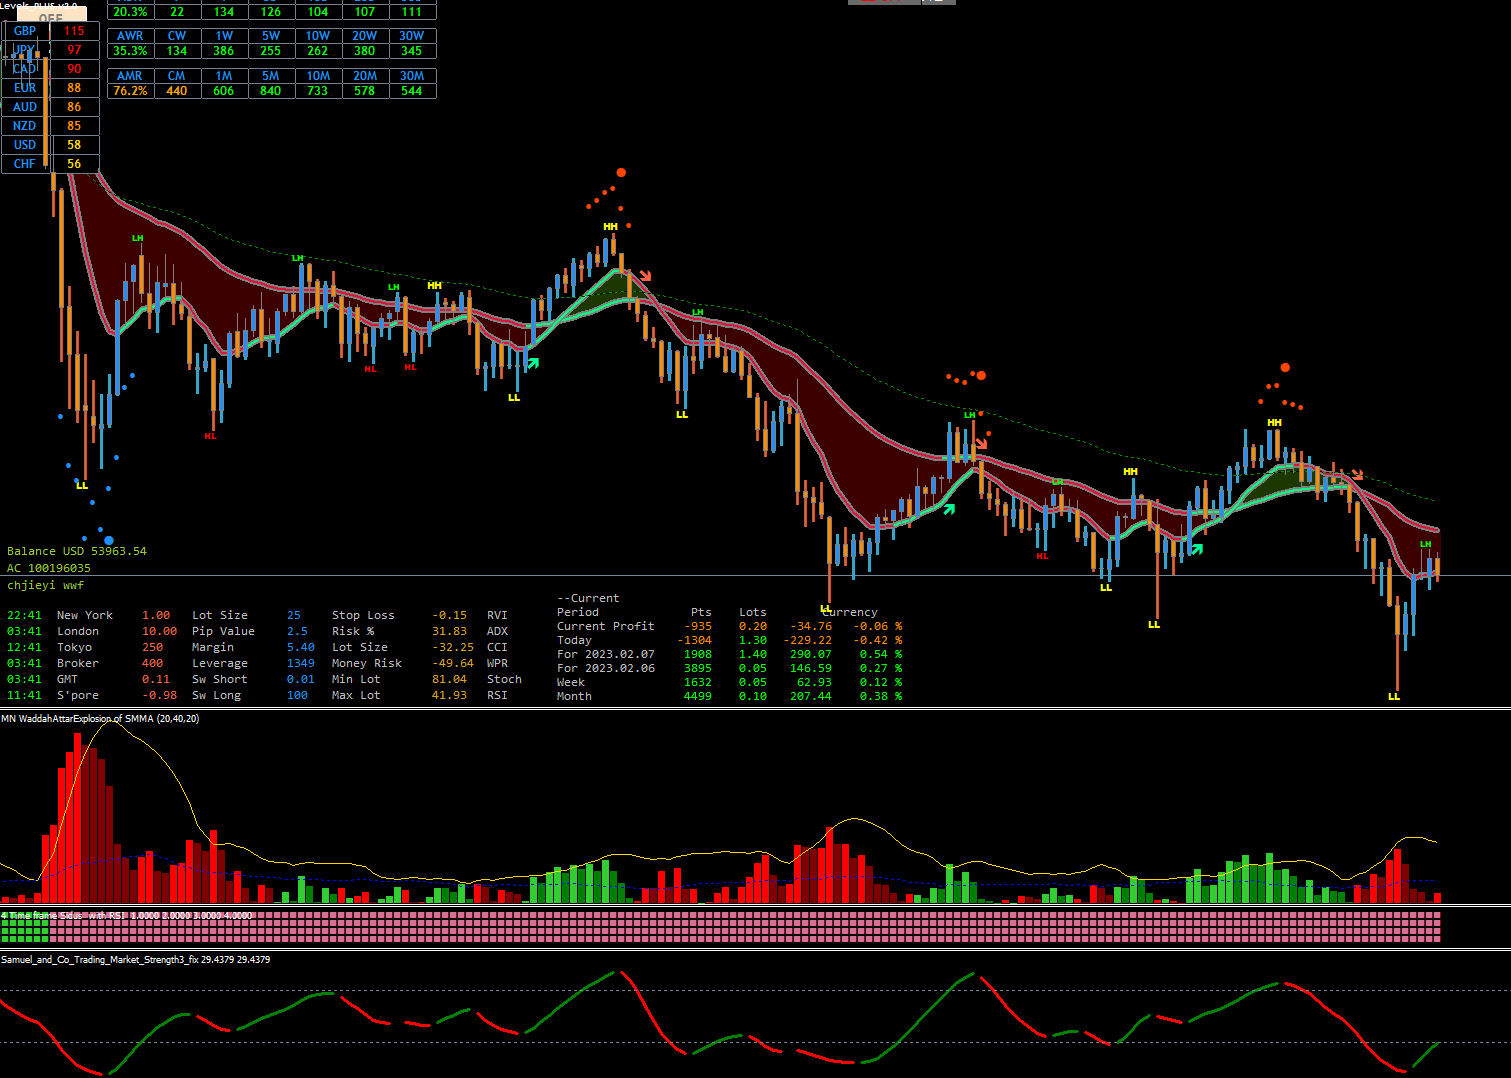Click the Max Lot label
Screen dimensions: 1511x1078
coord(356,695)
